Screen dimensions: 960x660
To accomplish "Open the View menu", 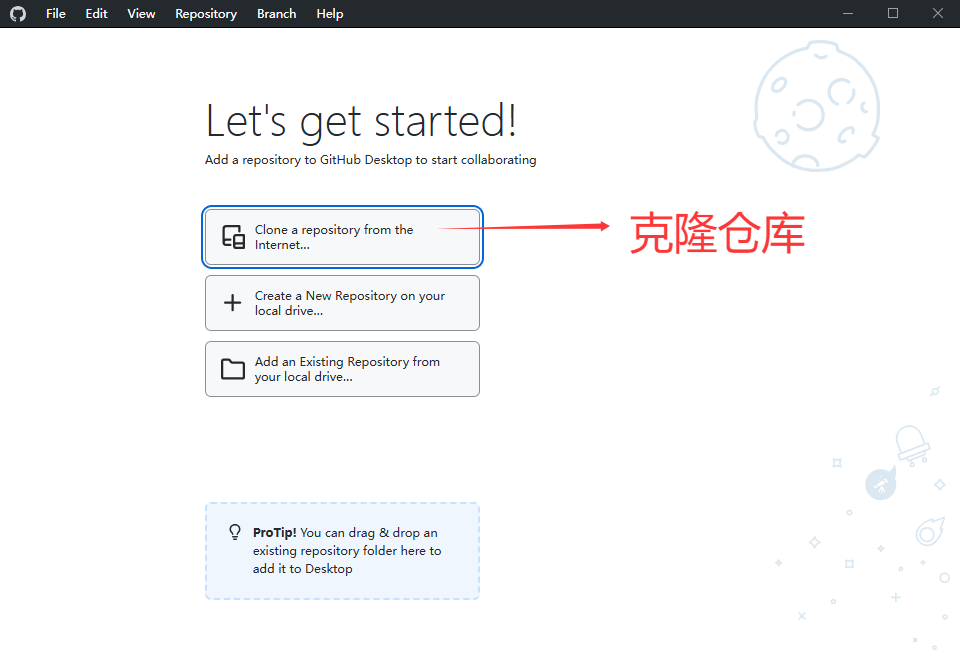I will [x=141, y=14].
